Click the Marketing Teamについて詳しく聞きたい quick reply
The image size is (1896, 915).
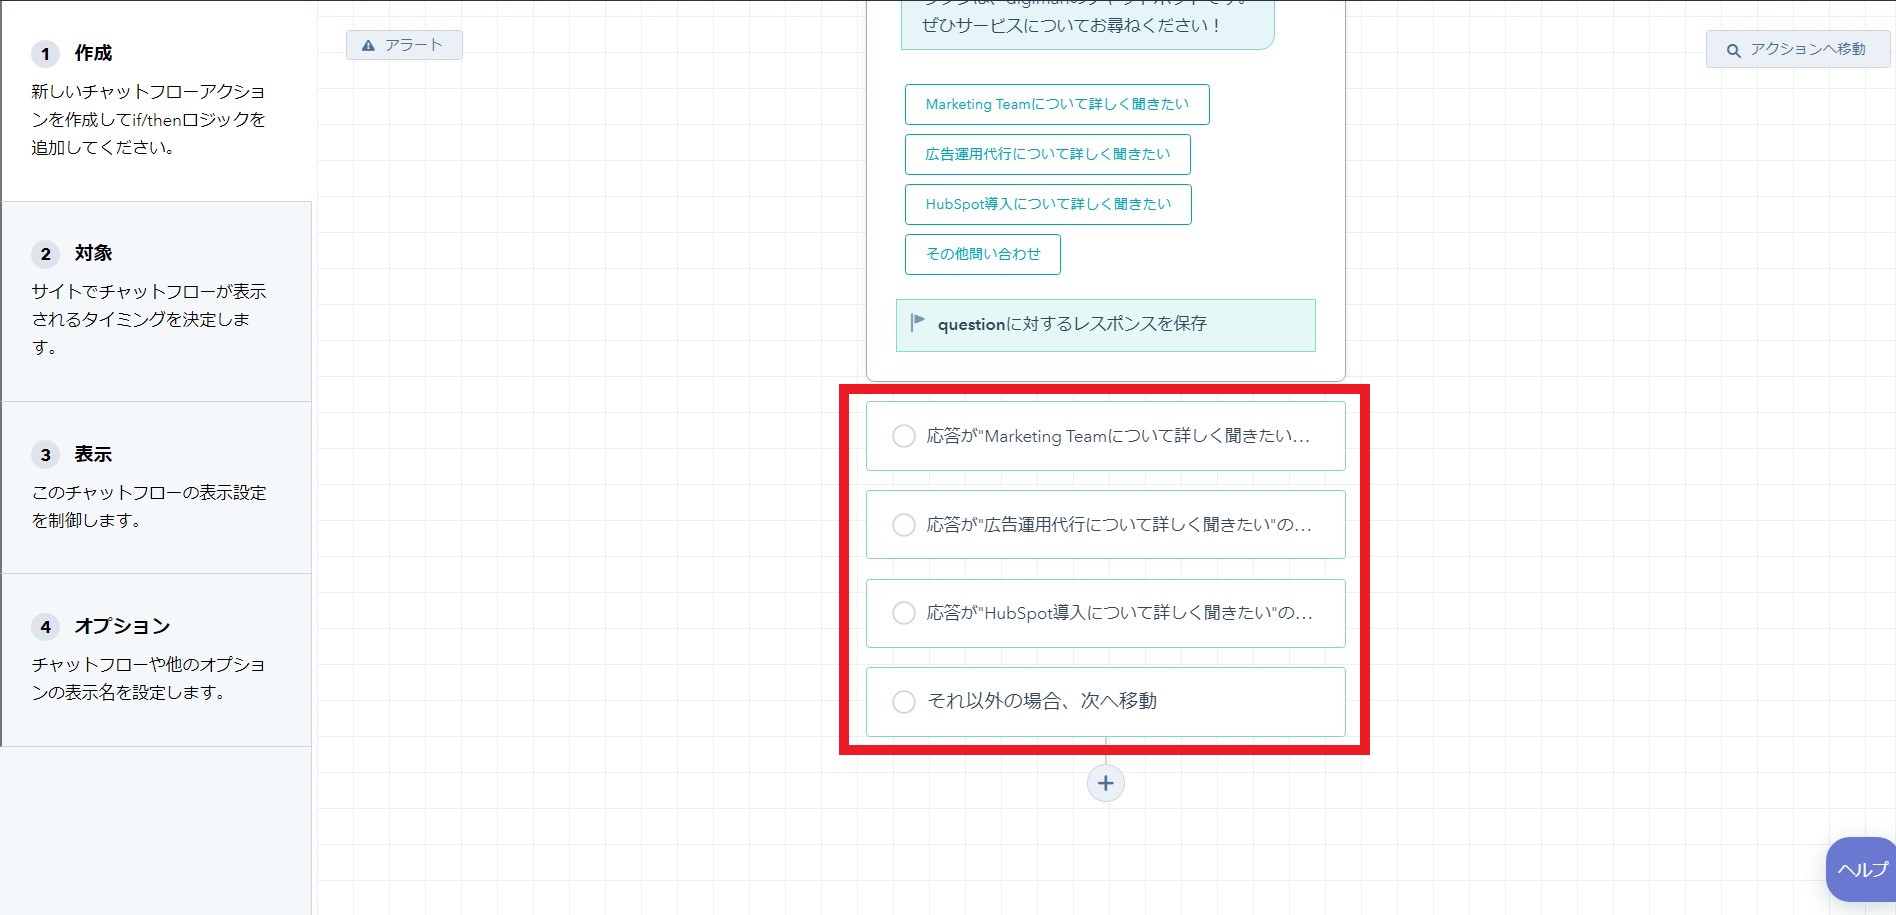(1057, 104)
